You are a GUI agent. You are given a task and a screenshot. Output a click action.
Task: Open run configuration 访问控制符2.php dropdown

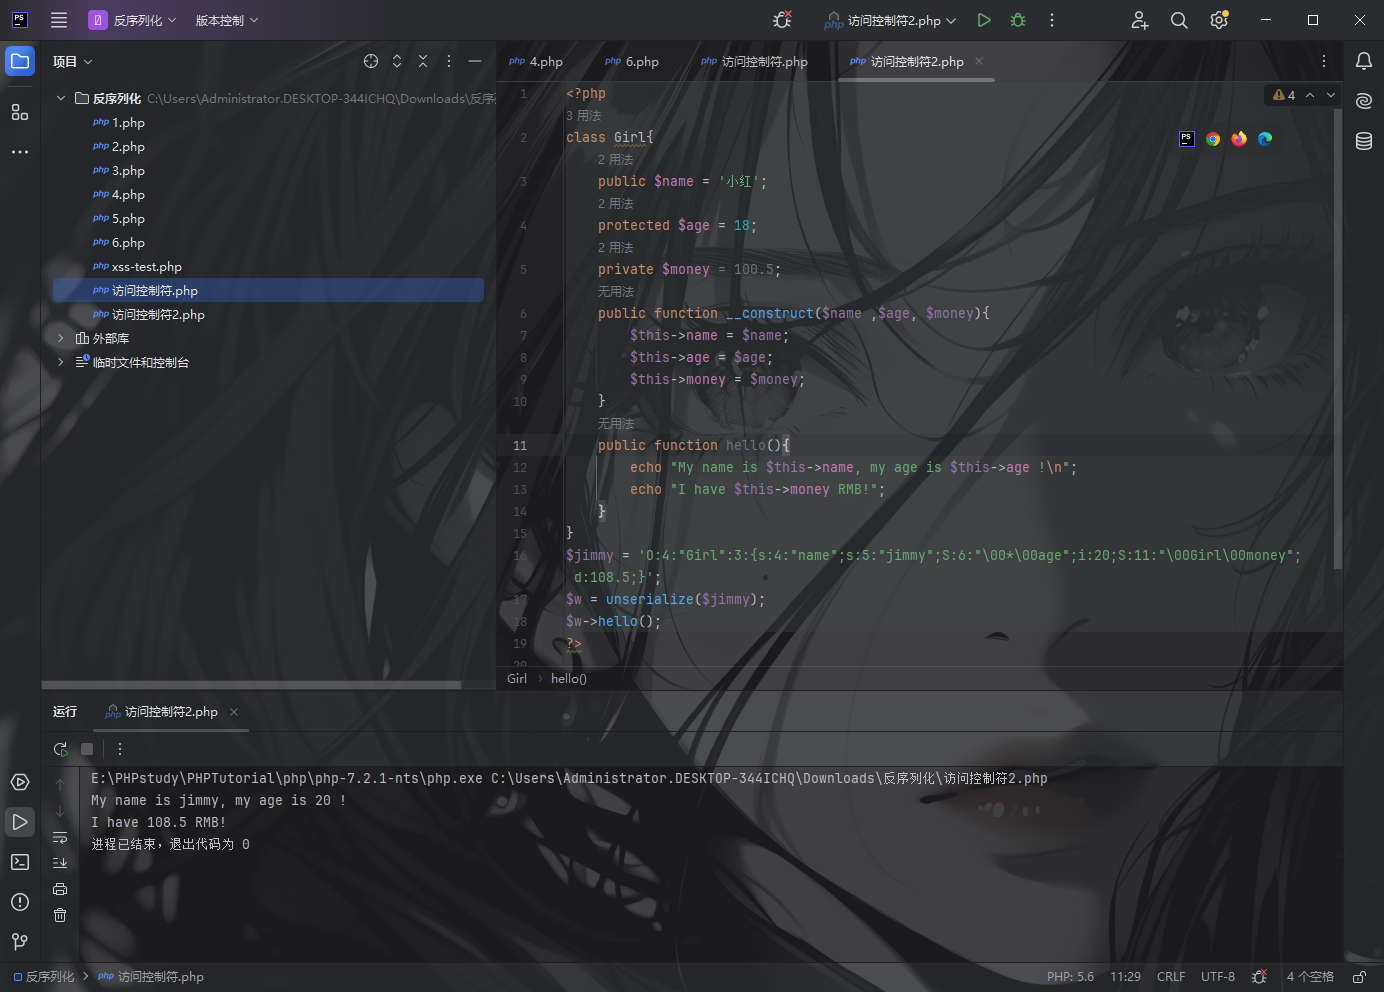pyautogui.click(x=890, y=20)
